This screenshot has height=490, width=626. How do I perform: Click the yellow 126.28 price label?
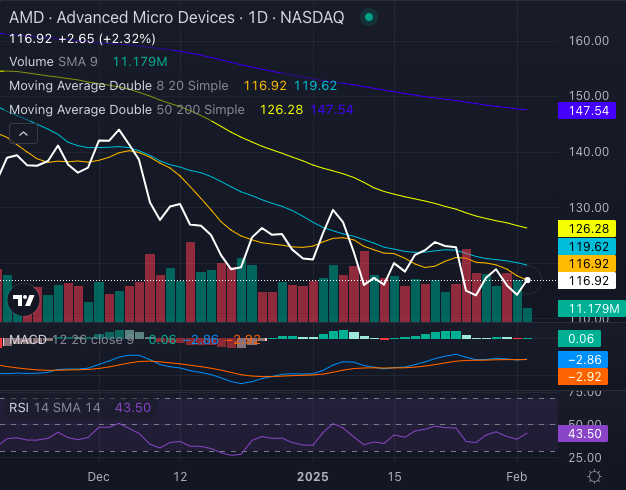click(x=585, y=229)
